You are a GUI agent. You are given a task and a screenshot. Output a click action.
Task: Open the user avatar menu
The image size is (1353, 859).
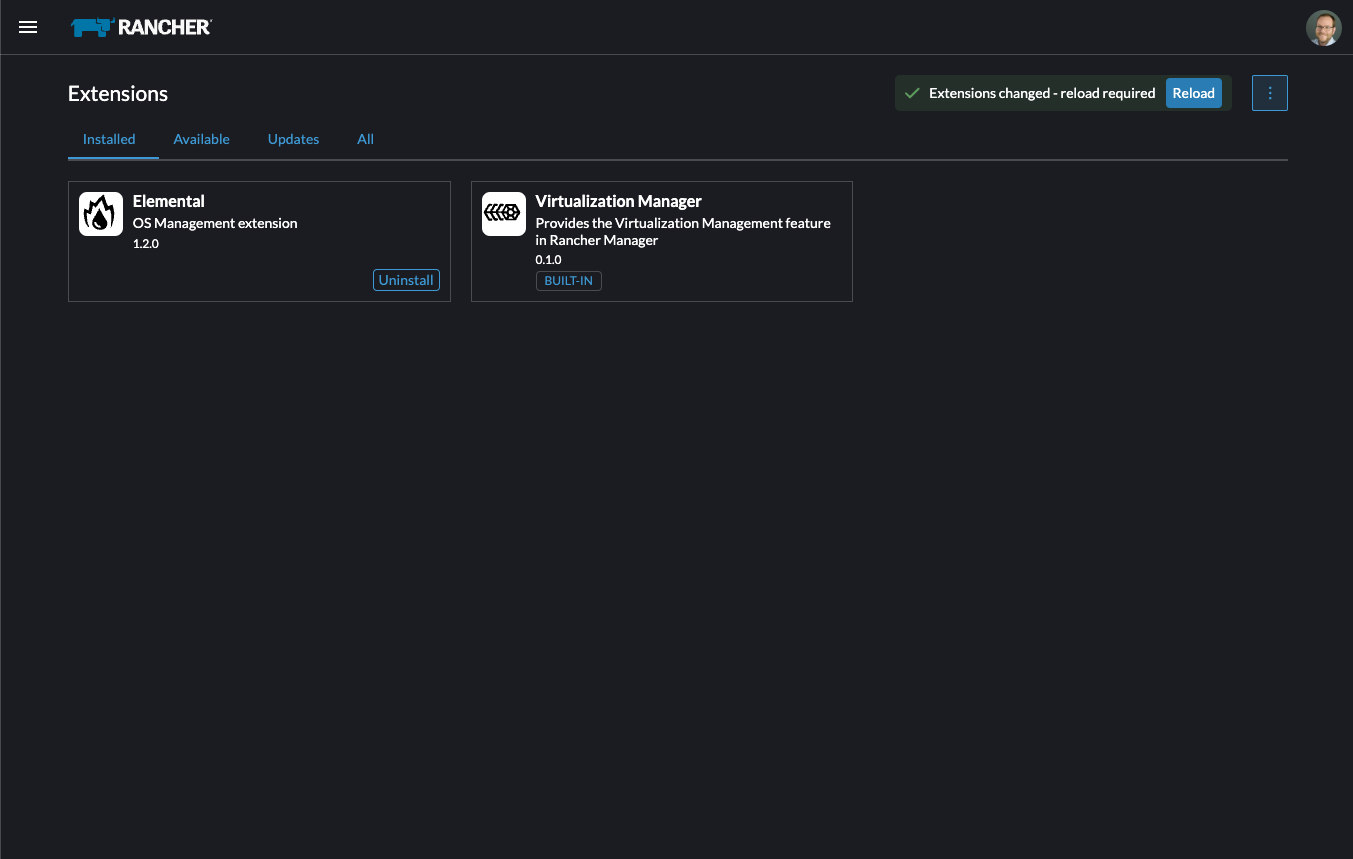click(x=1323, y=28)
